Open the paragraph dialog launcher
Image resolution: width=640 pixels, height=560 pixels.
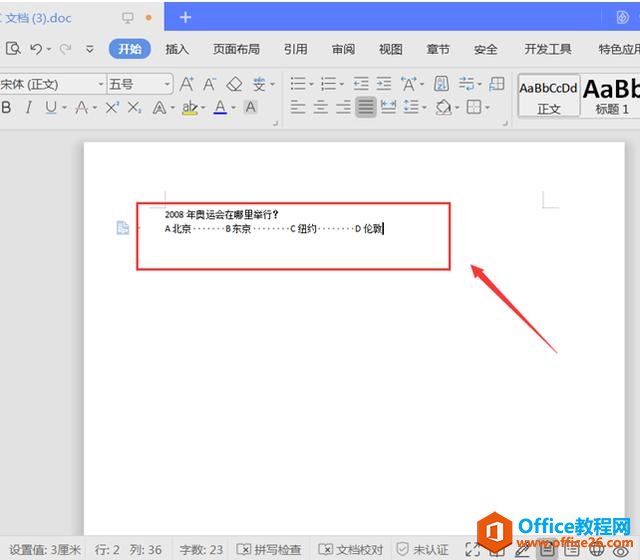click(505, 123)
